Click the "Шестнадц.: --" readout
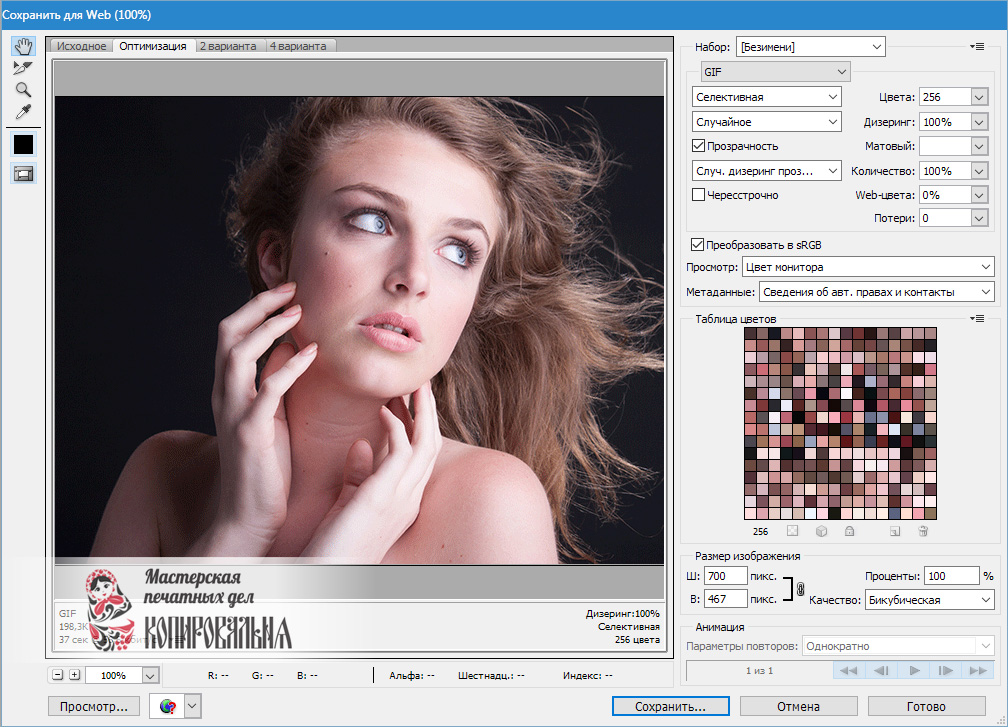The height and width of the screenshot is (727, 1008). 491,676
